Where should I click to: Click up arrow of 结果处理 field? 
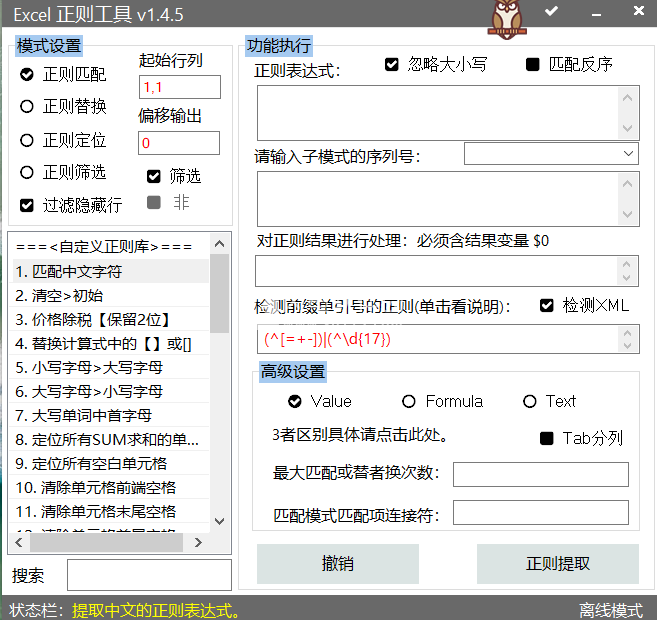[627, 264]
